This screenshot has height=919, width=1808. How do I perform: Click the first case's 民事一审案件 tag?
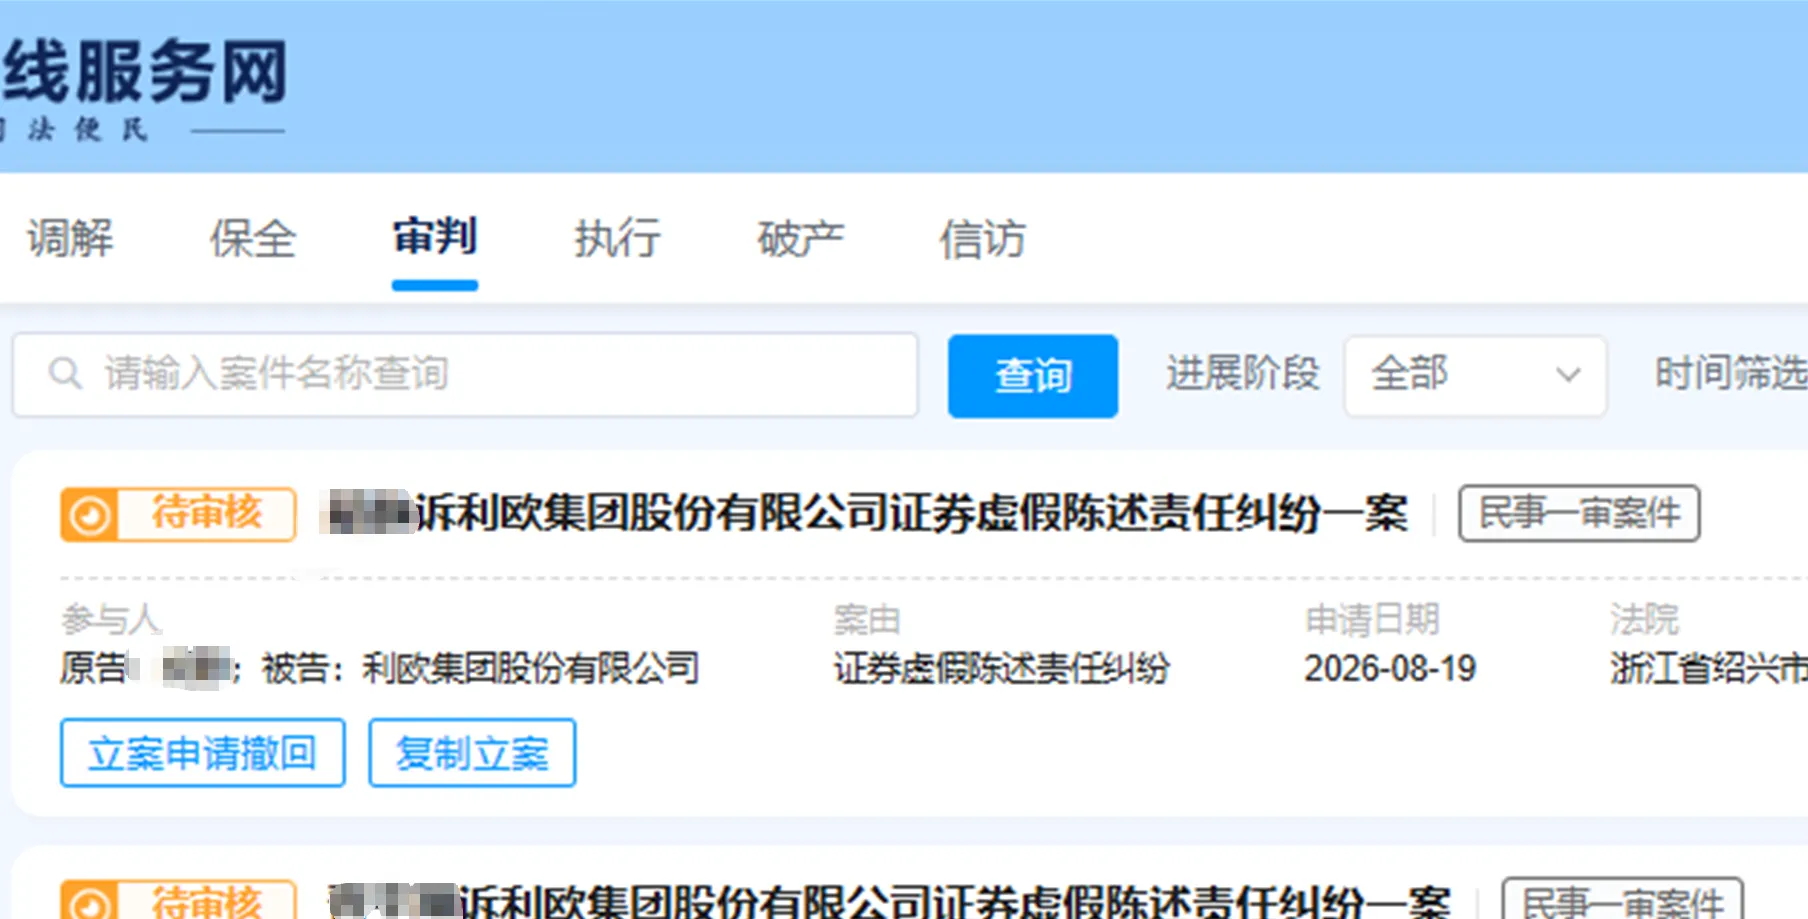click(1579, 514)
